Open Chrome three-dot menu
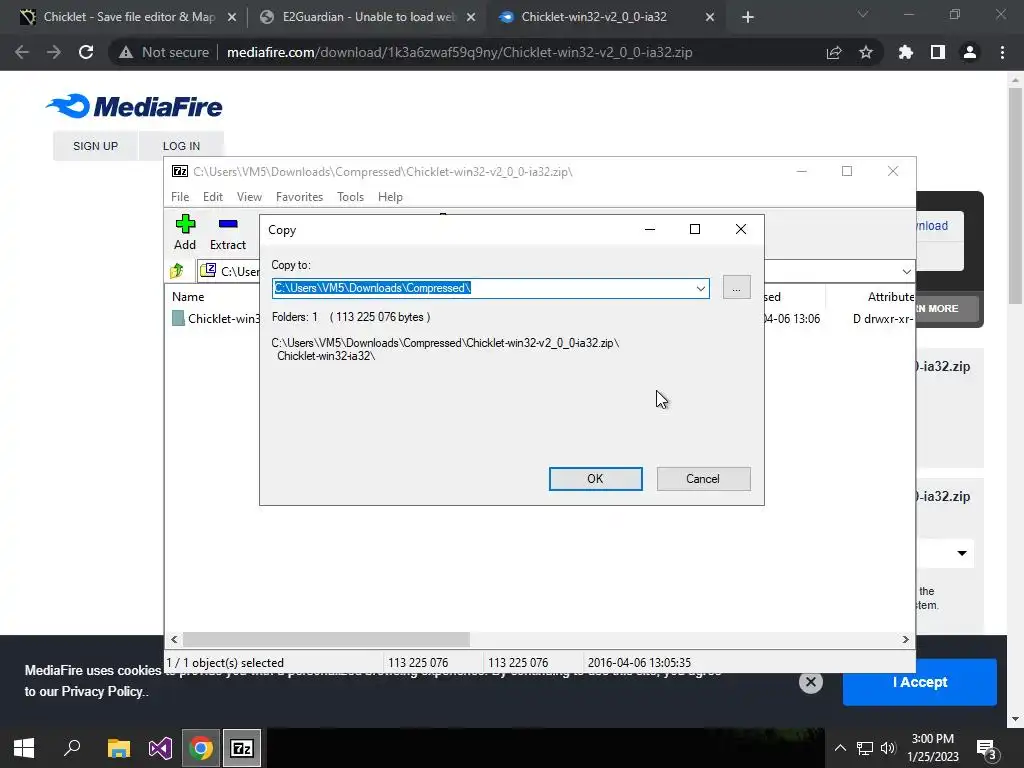Viewport: 1024px width, 768px height. coord(1002,52)
